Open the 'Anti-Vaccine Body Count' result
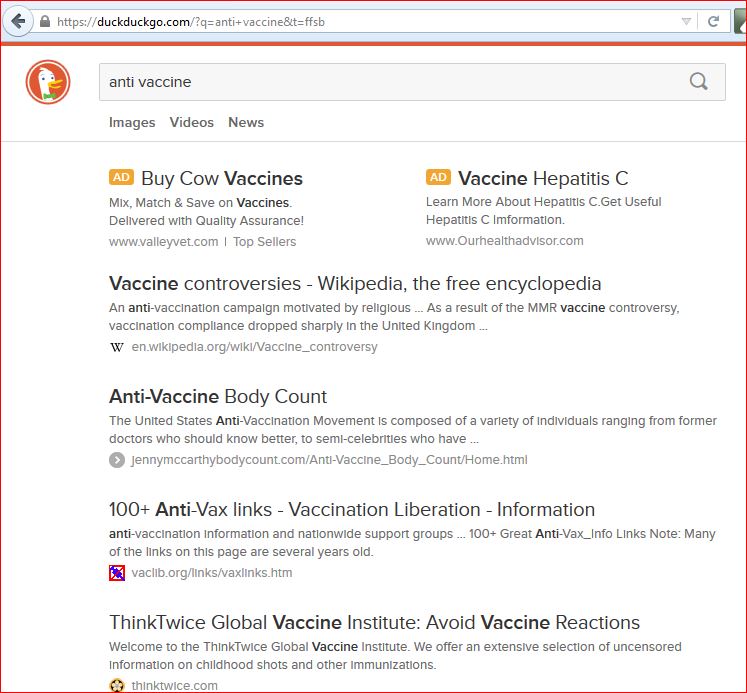The height and width of the screenshot is (693, 747). [218, 396]
